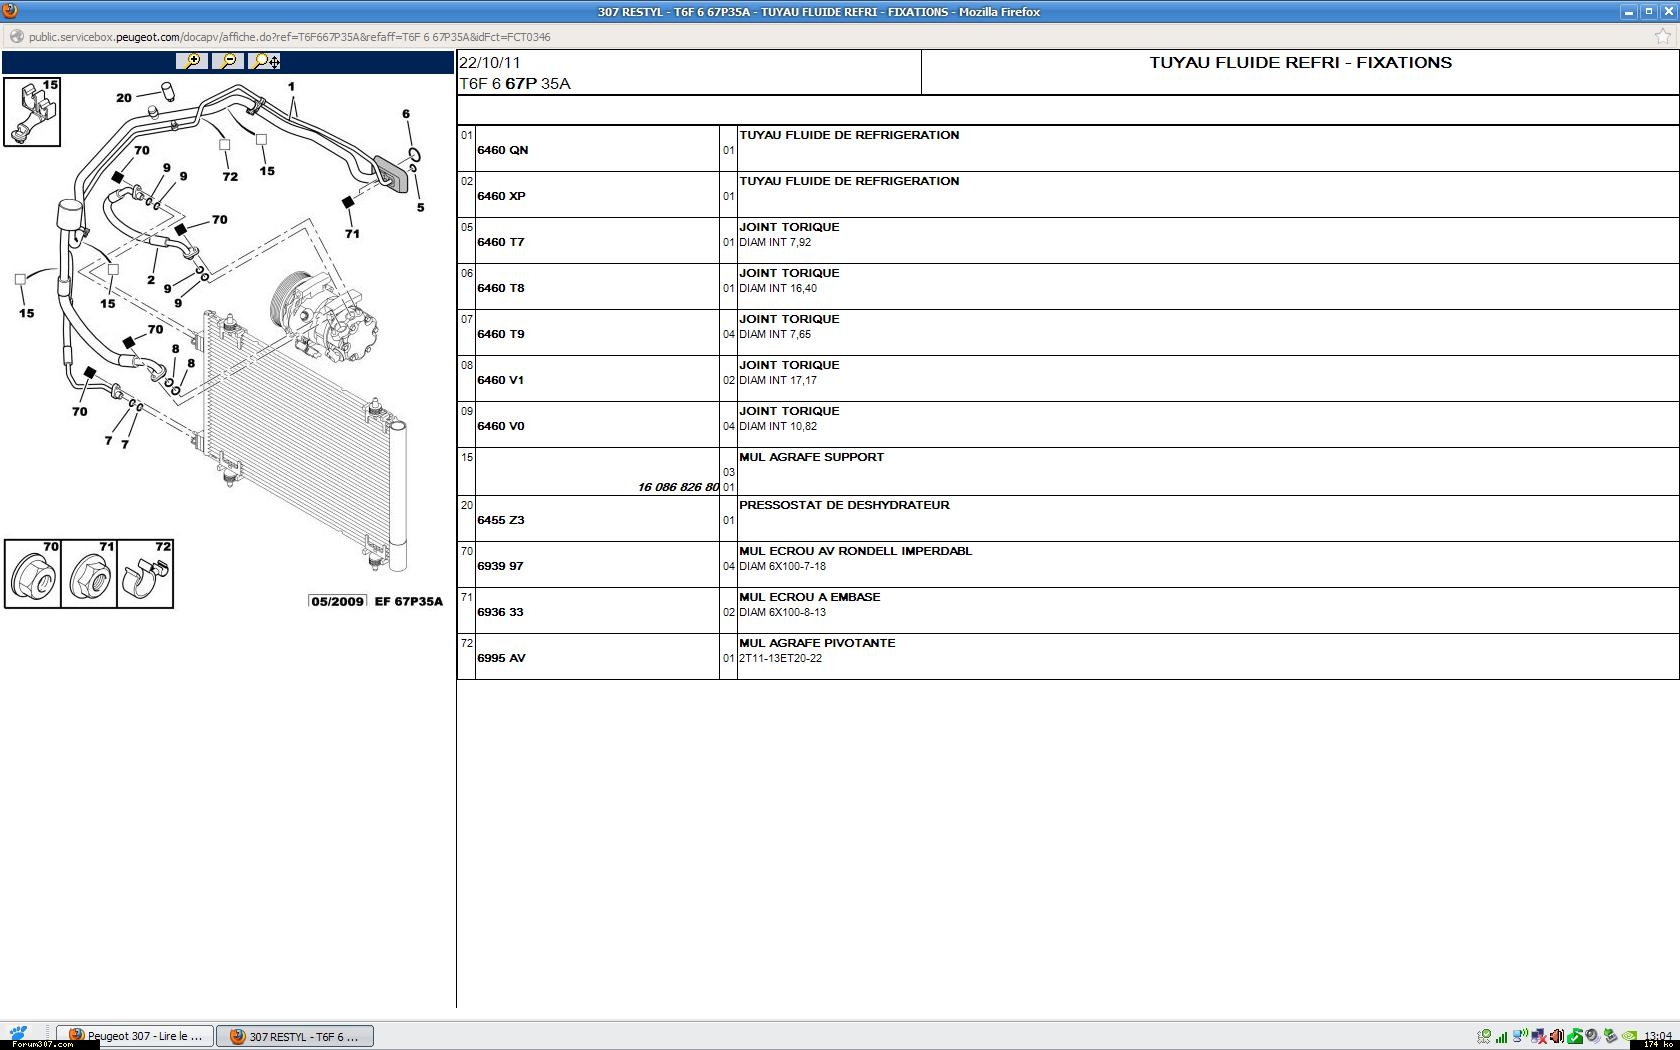Click the gray speaker audio tray icon
The image size is (1680, 1050).
1592,1036
